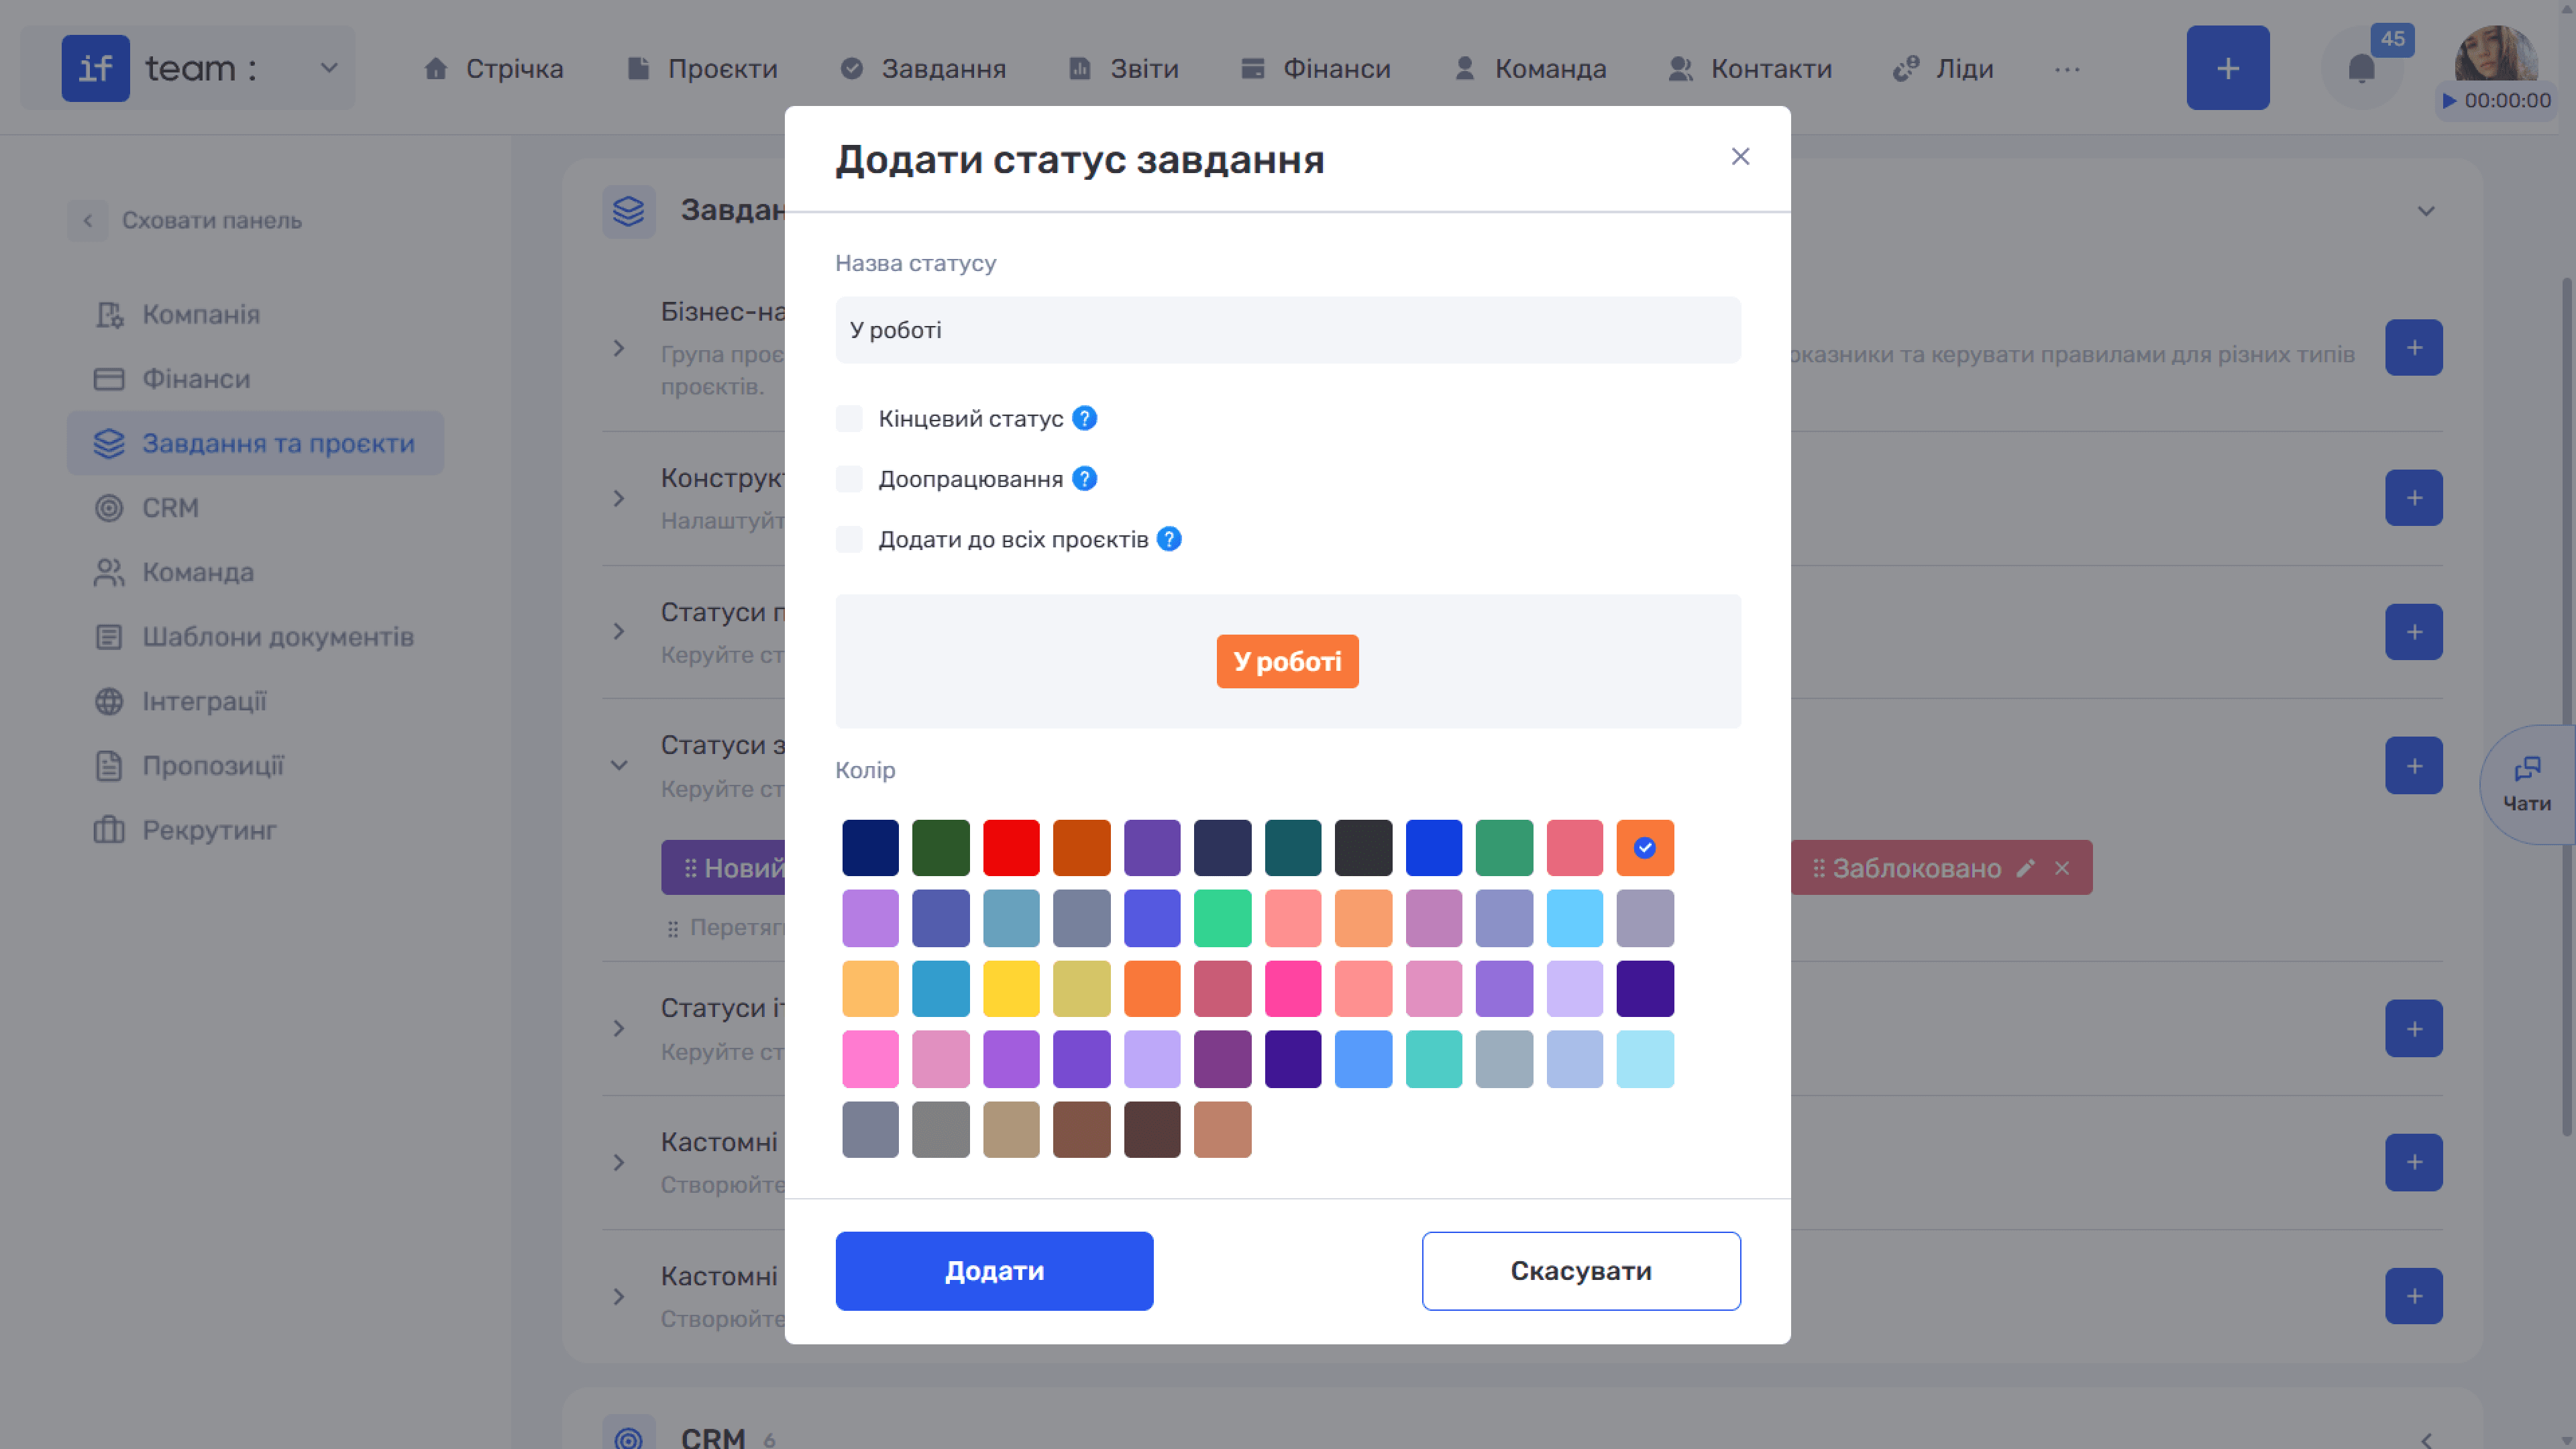This screenshot has width=2576, height=1449.
Task: Delete the Заблоковано status
Action: (x=2062, y=868)
